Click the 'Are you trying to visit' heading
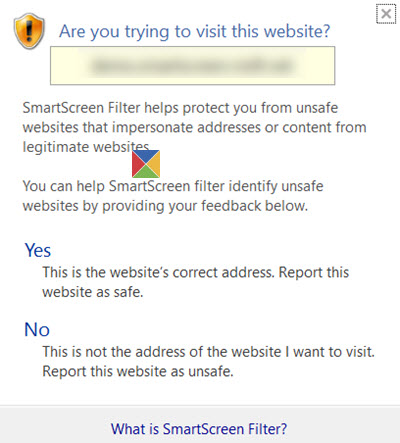The width and height of the screenshot is (400, 443). [195, 32]
